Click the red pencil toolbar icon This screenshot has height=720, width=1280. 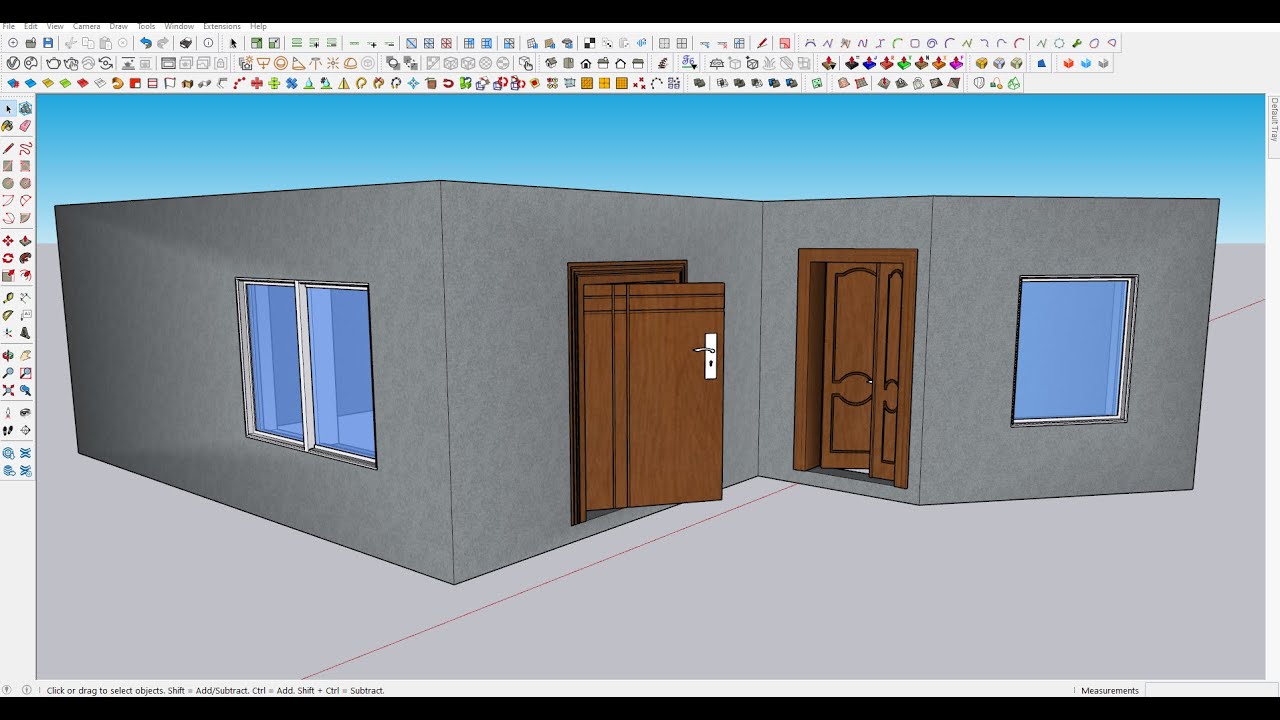[762, 43]
